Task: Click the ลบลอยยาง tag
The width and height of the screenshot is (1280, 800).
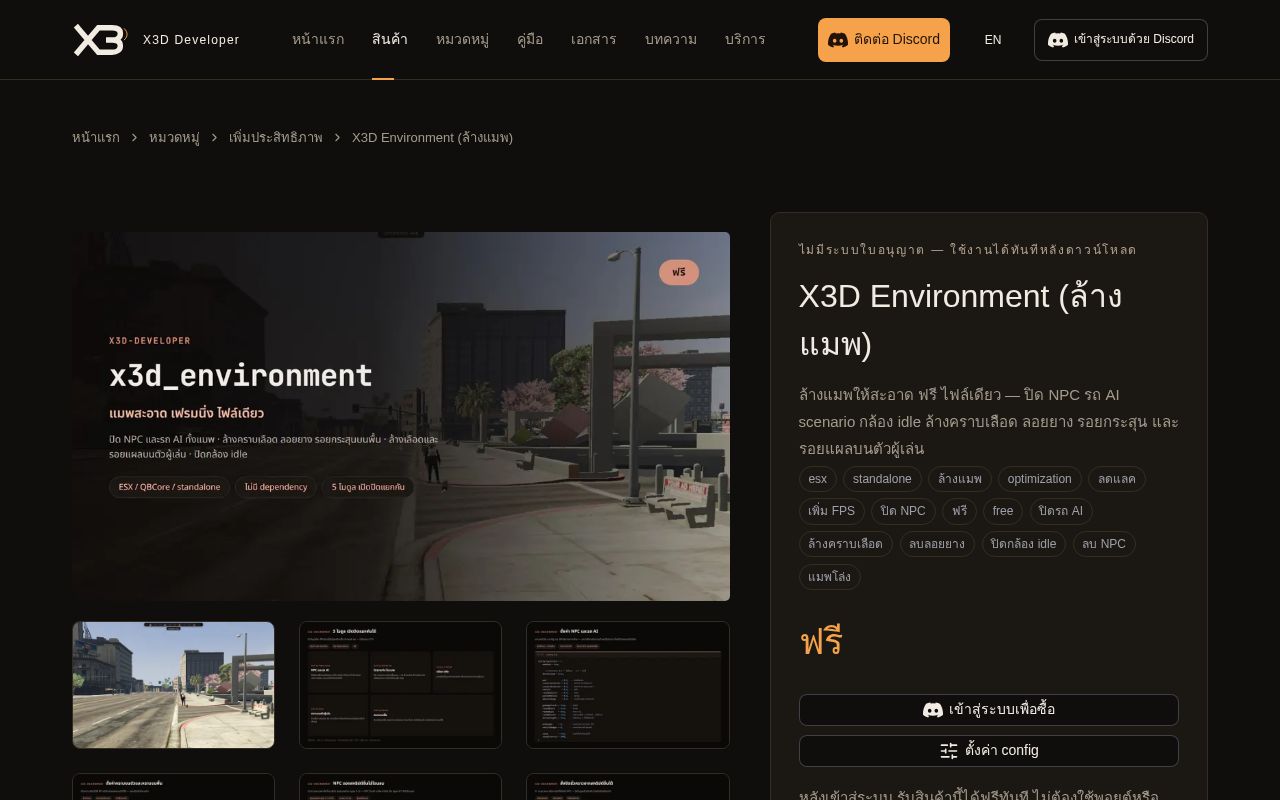Action: (x=937, y=544)
